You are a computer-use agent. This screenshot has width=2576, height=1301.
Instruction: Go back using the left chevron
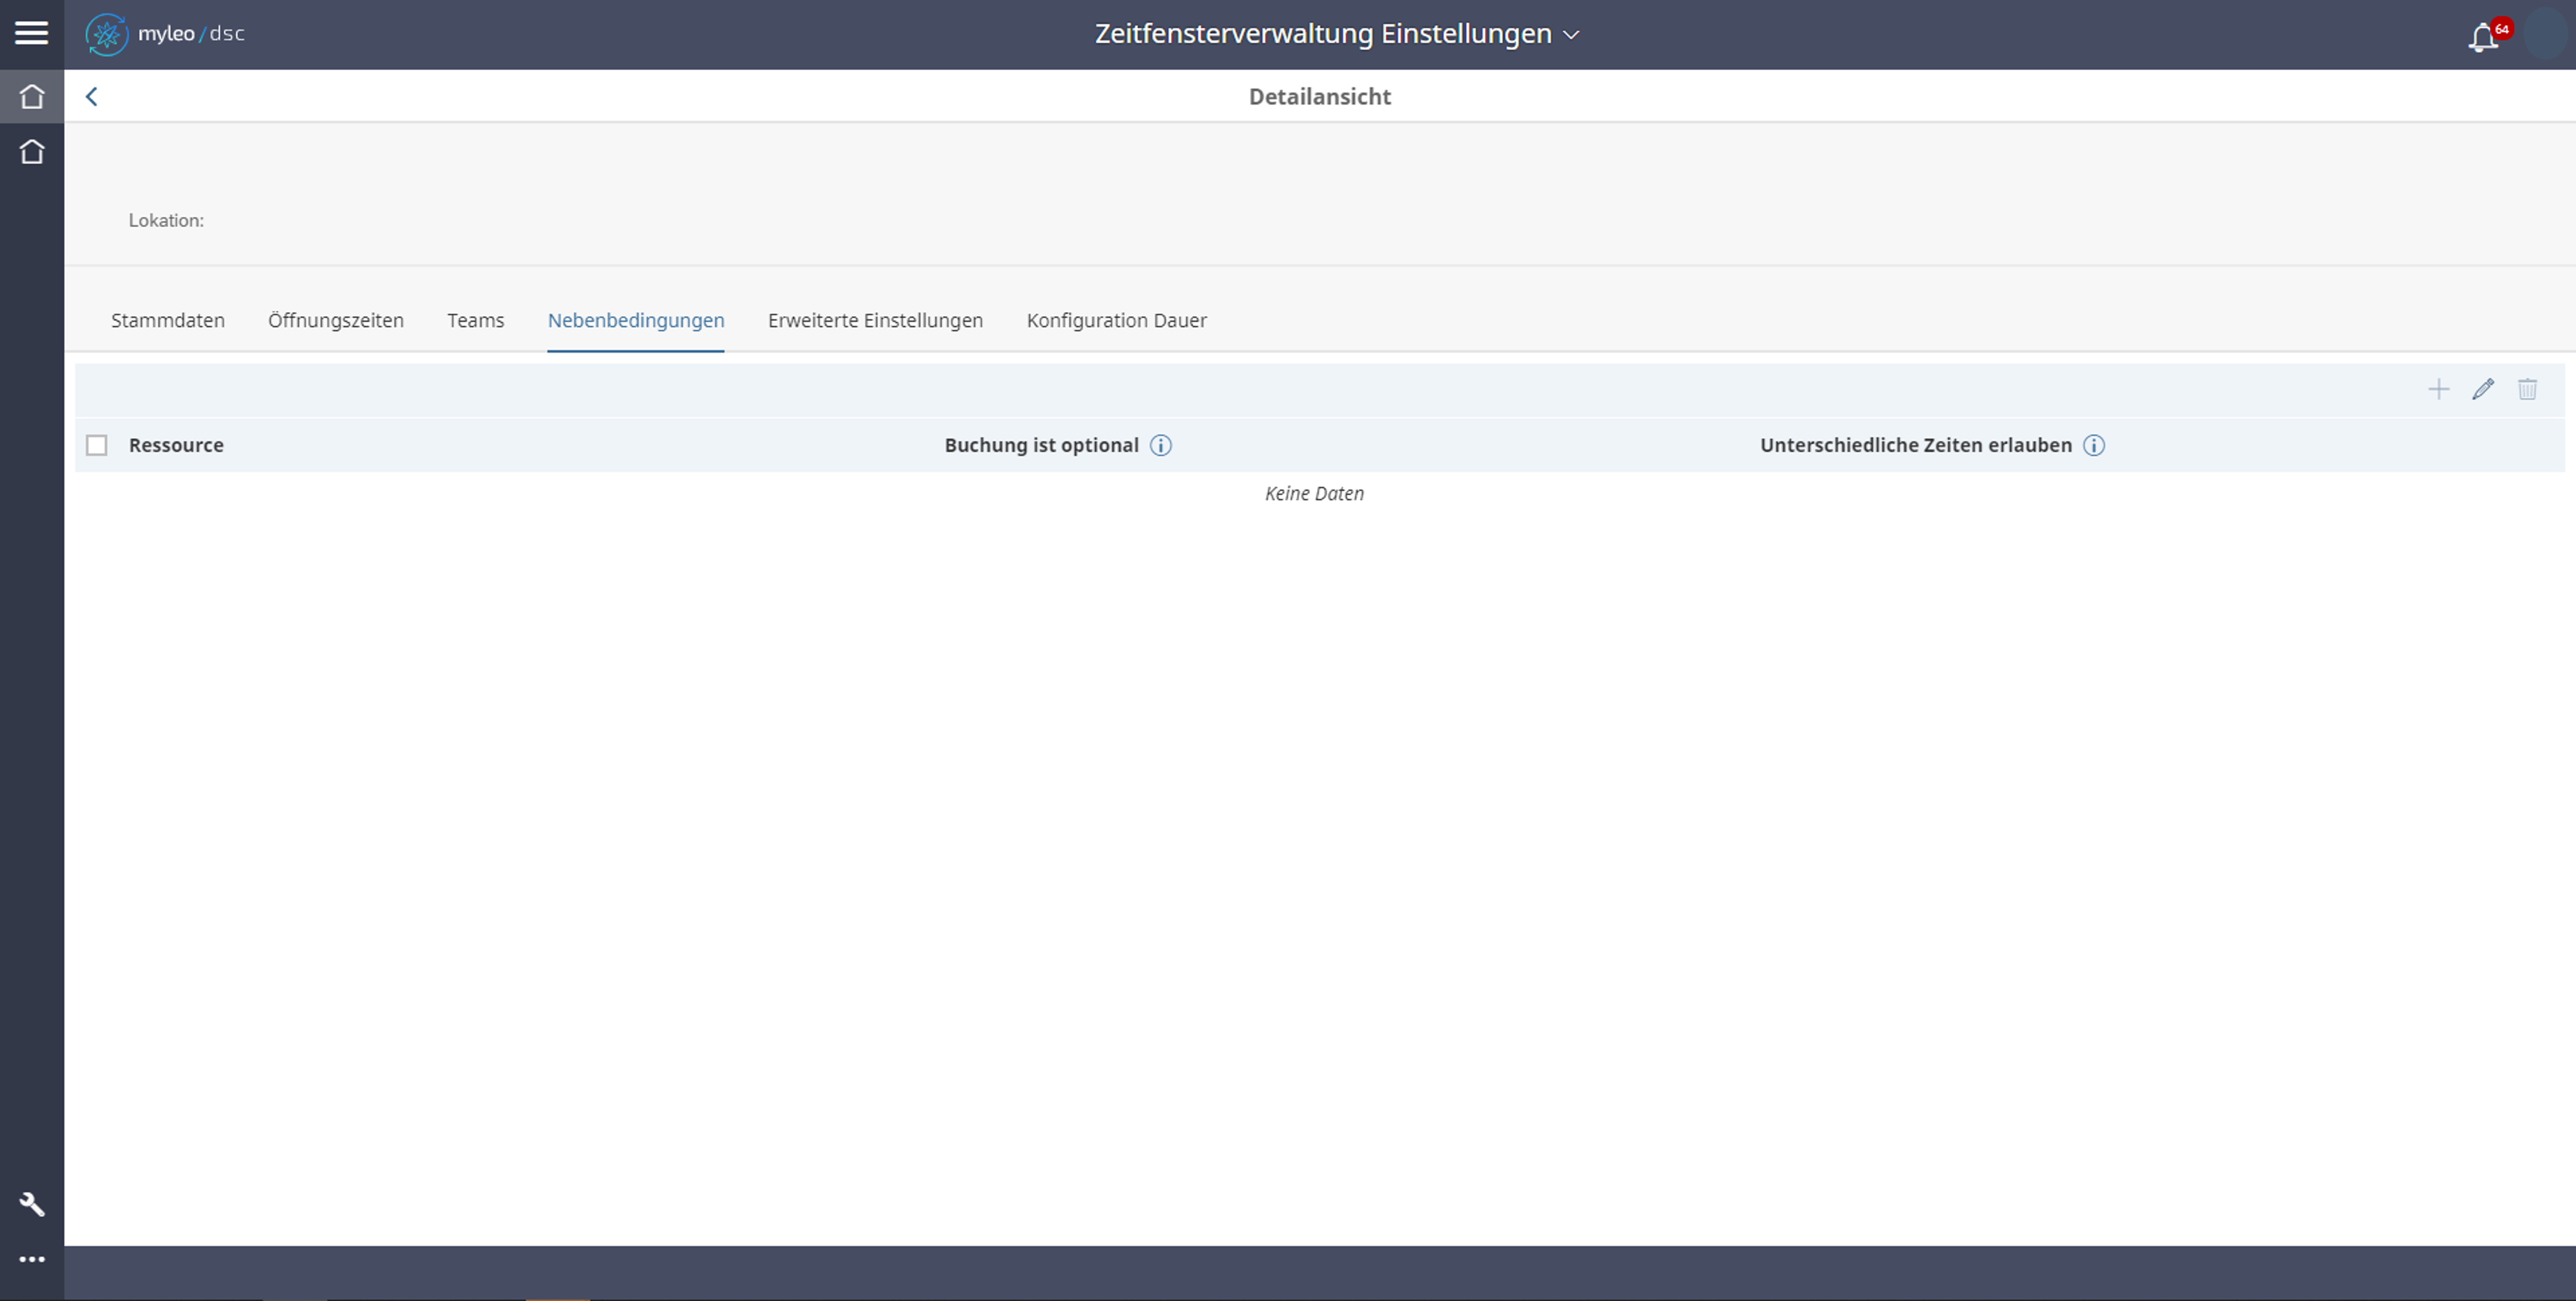[92, 97]
